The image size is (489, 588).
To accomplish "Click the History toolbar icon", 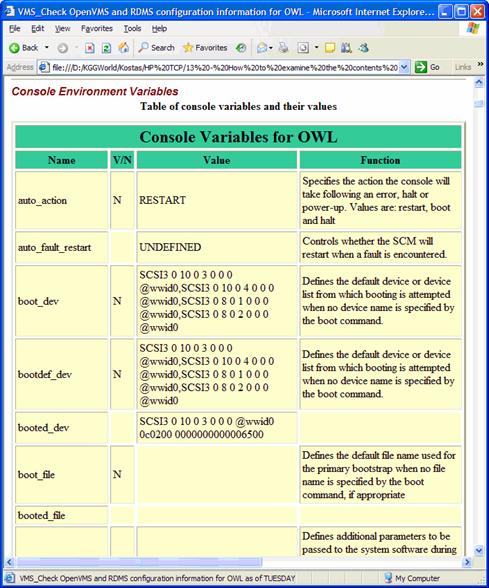I will 241,48.
